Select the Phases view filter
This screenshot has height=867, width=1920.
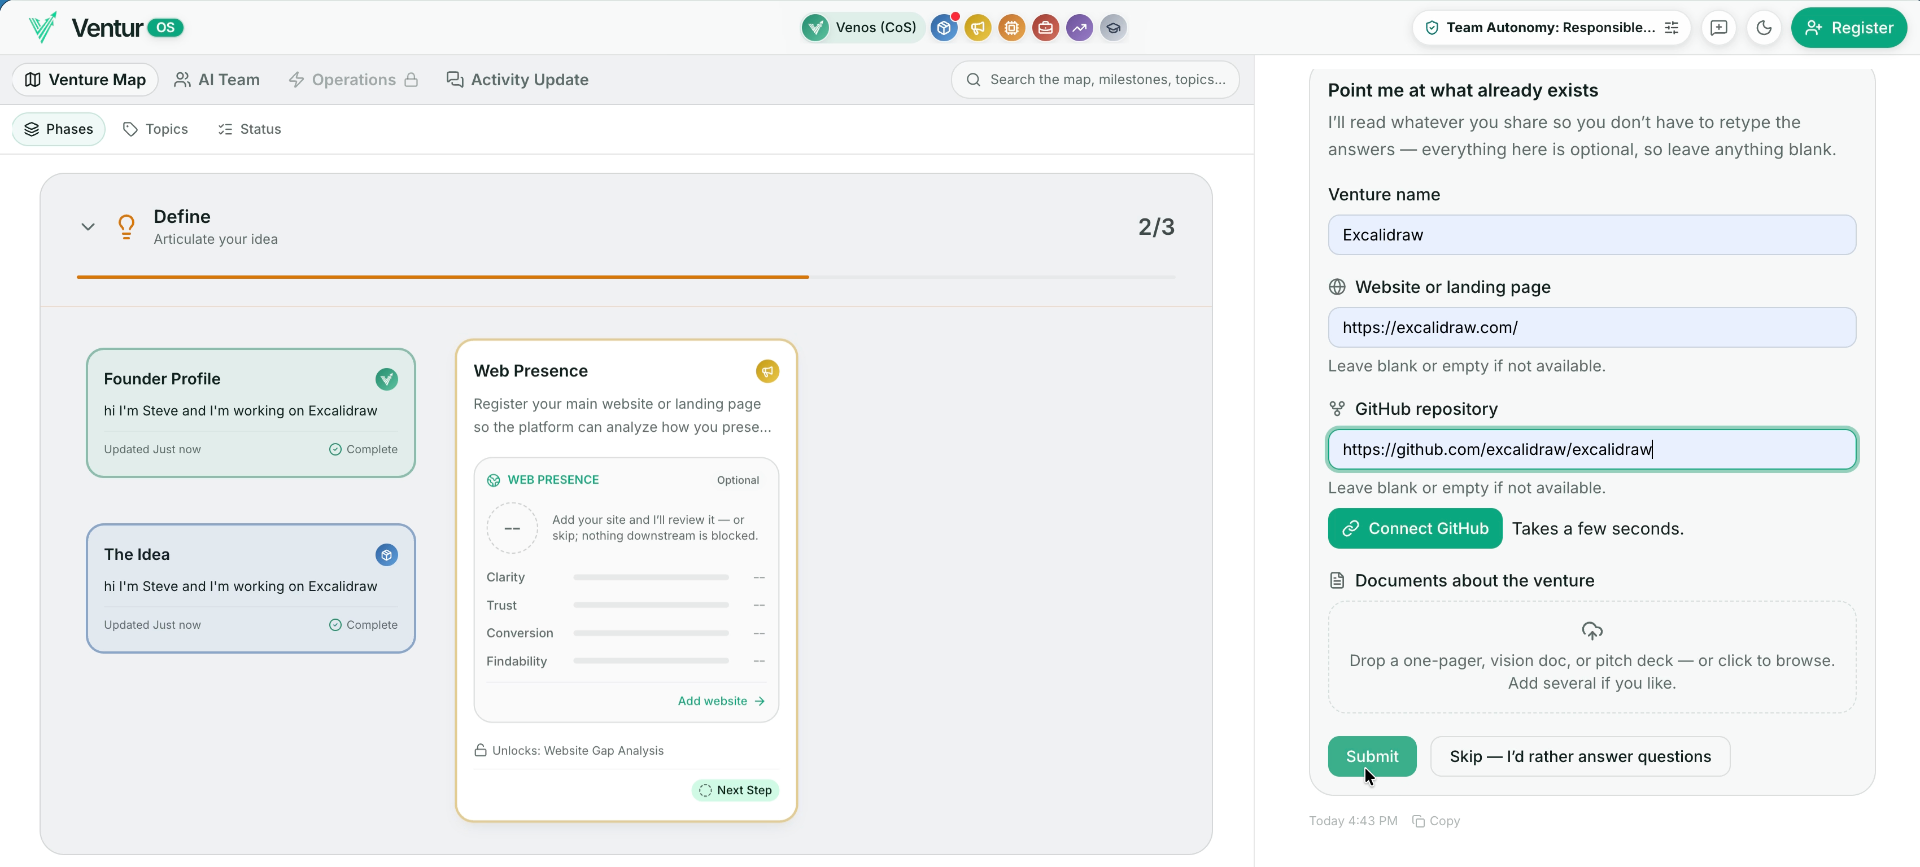pyautogui.click(x=59, y=129)
